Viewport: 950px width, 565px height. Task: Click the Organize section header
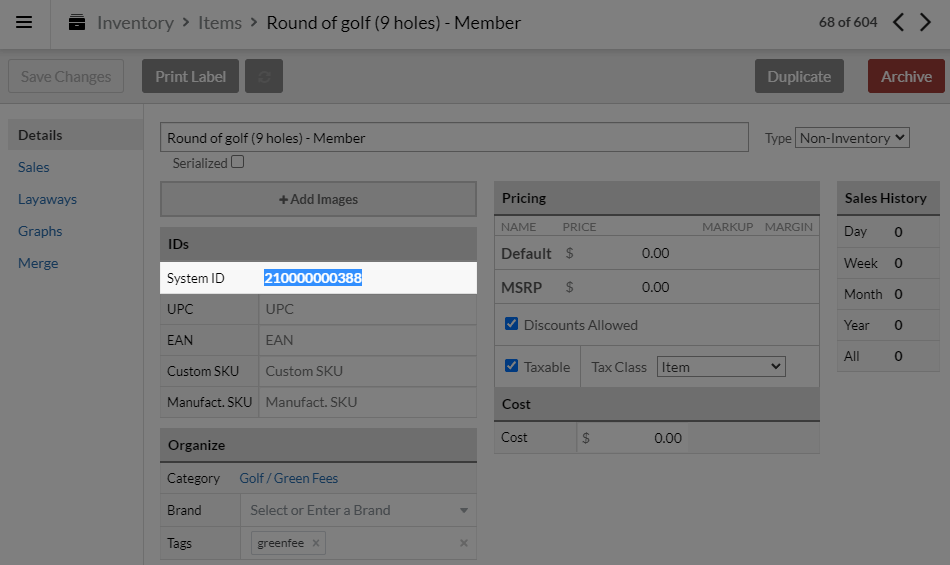point(318,445)
